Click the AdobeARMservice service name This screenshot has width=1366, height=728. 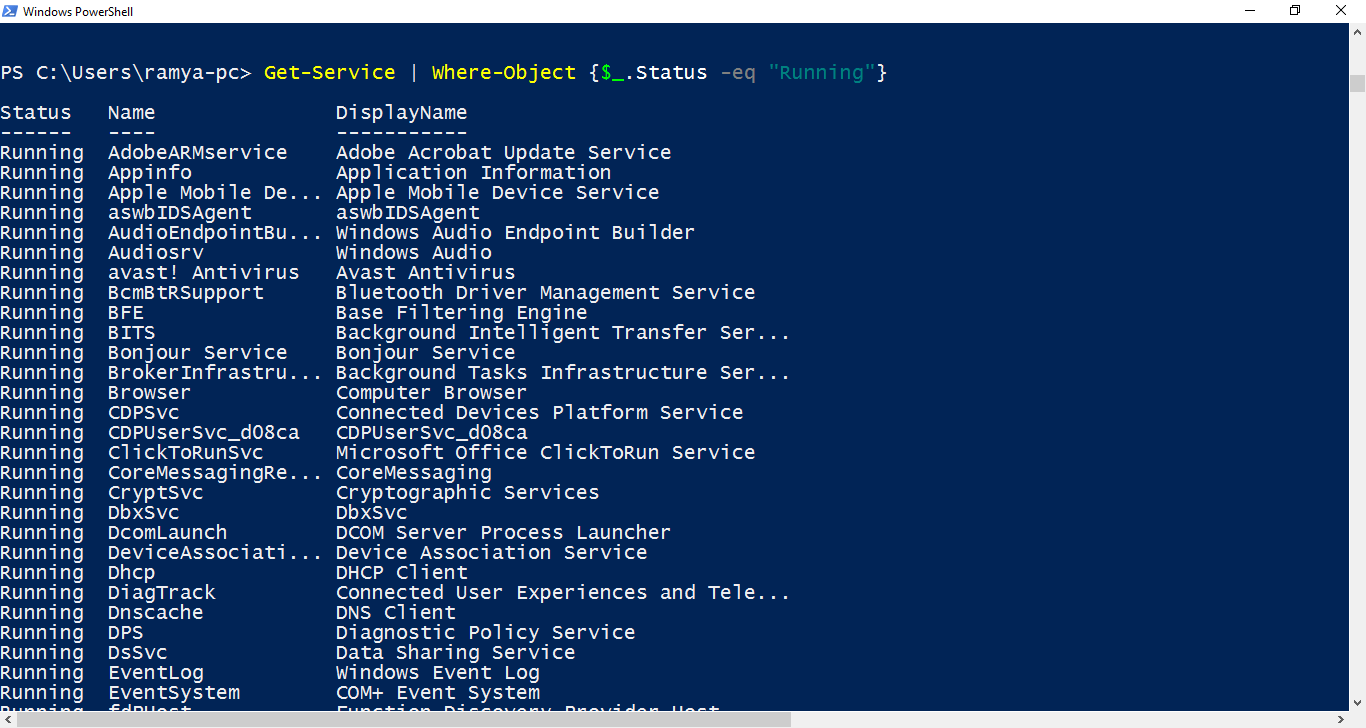pyautogui.click(x=198, y=153)
